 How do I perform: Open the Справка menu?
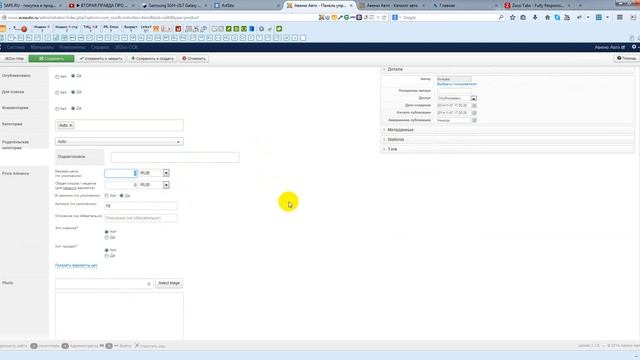100,47
